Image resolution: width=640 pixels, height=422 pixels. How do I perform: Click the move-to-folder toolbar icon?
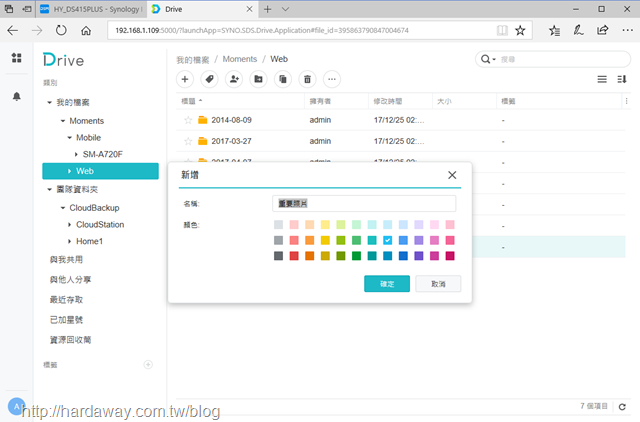258,79
